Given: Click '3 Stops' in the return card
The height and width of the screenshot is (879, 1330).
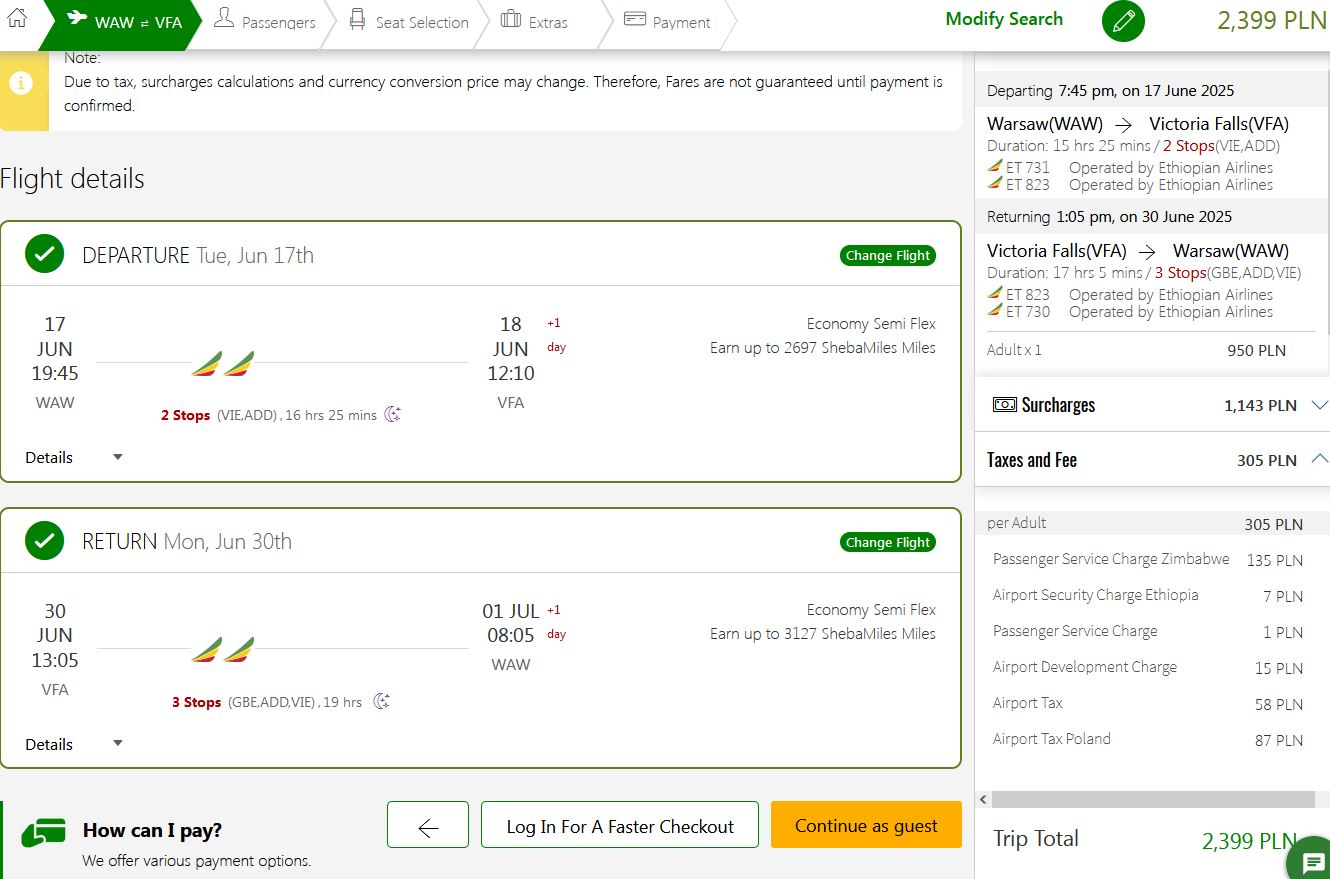Looking at the screenshot, I should click(196, 702).
